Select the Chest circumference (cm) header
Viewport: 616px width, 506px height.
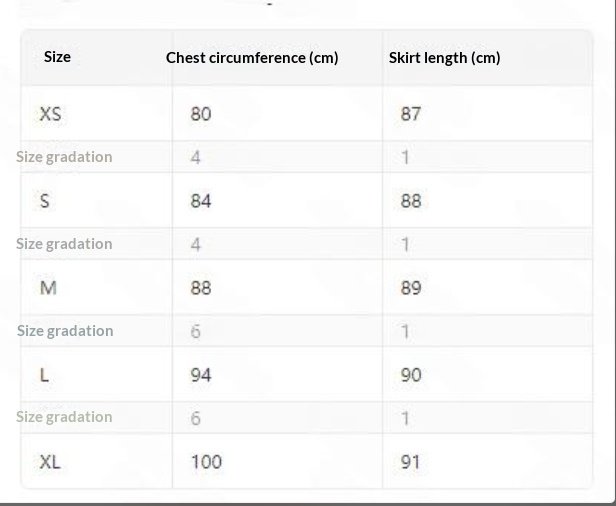pos(252,58)
